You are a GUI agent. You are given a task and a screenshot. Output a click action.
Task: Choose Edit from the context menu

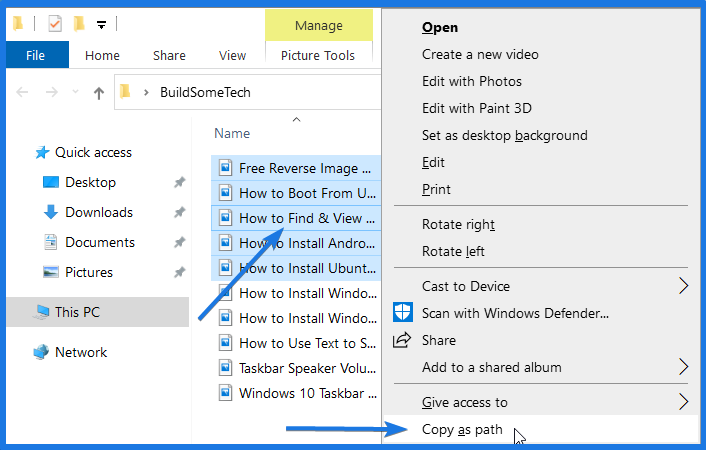(x=433, y=163)
